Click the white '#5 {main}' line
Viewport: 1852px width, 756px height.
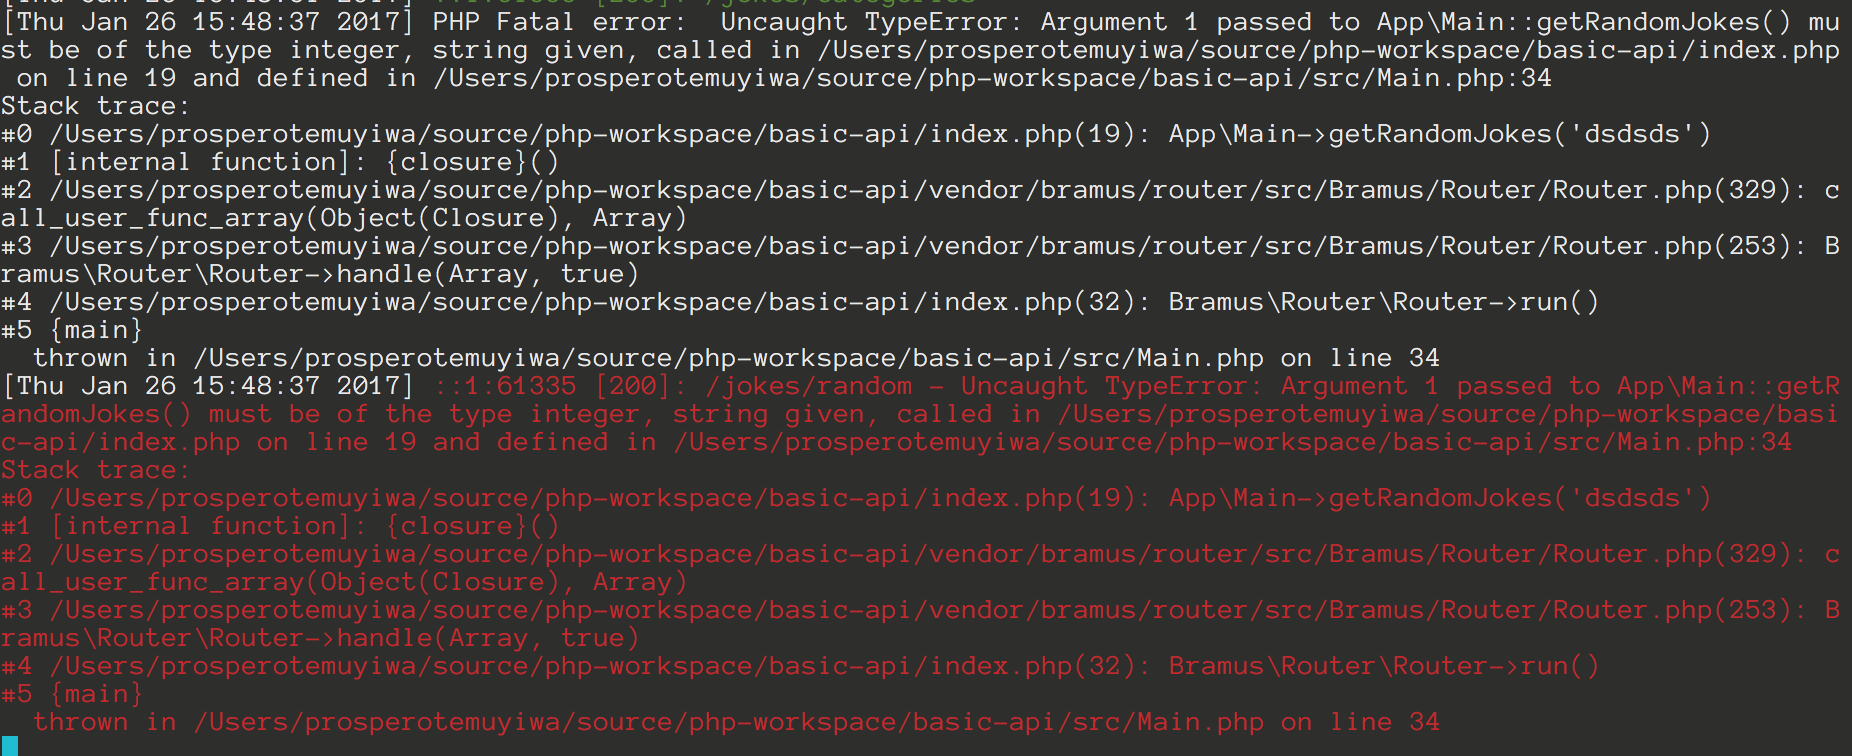tap(72, 330)
